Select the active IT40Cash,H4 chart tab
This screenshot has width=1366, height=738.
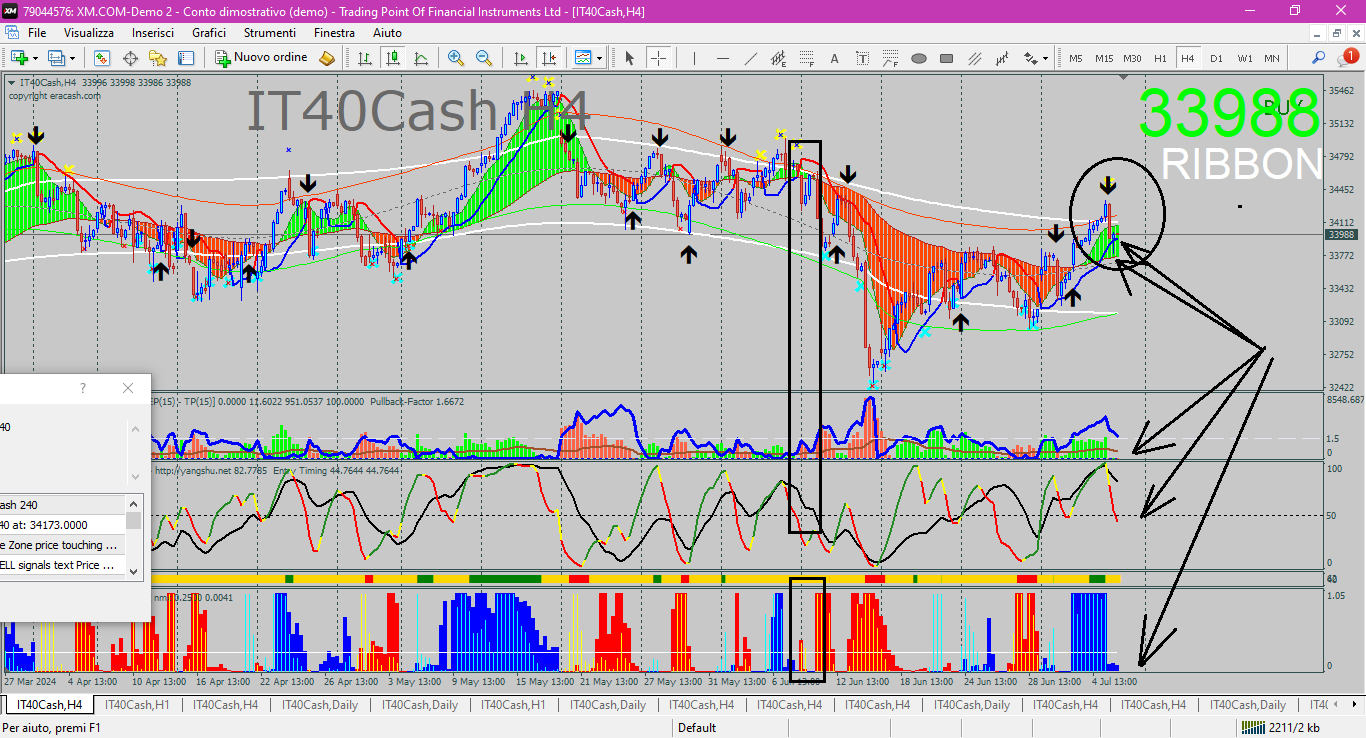point(49,705)
